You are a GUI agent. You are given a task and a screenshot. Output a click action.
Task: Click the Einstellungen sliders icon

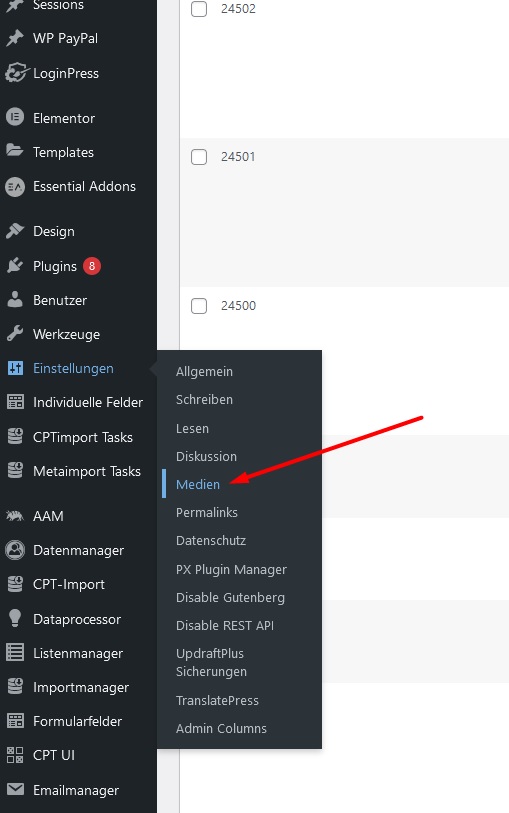pyautogui.click(x=15, y=368)
